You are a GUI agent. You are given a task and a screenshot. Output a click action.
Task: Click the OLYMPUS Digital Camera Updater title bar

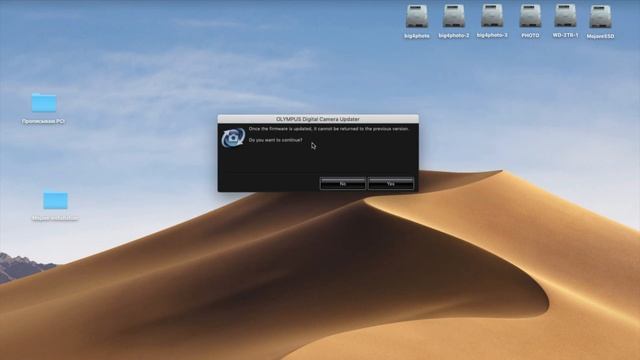click(x=318, y=119)
